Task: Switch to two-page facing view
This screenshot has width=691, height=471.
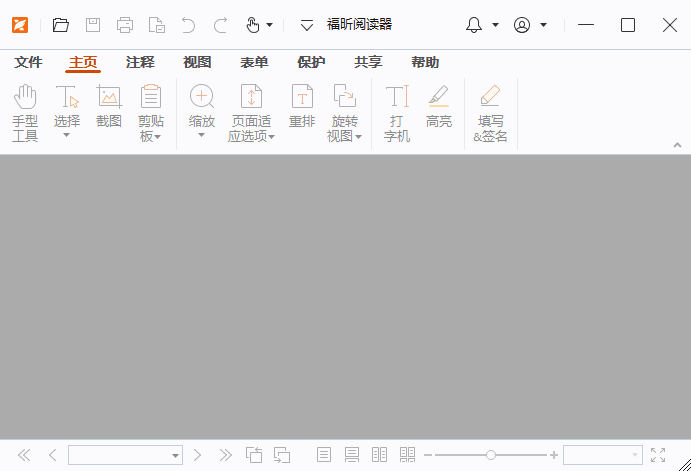Action: [379, 455]
